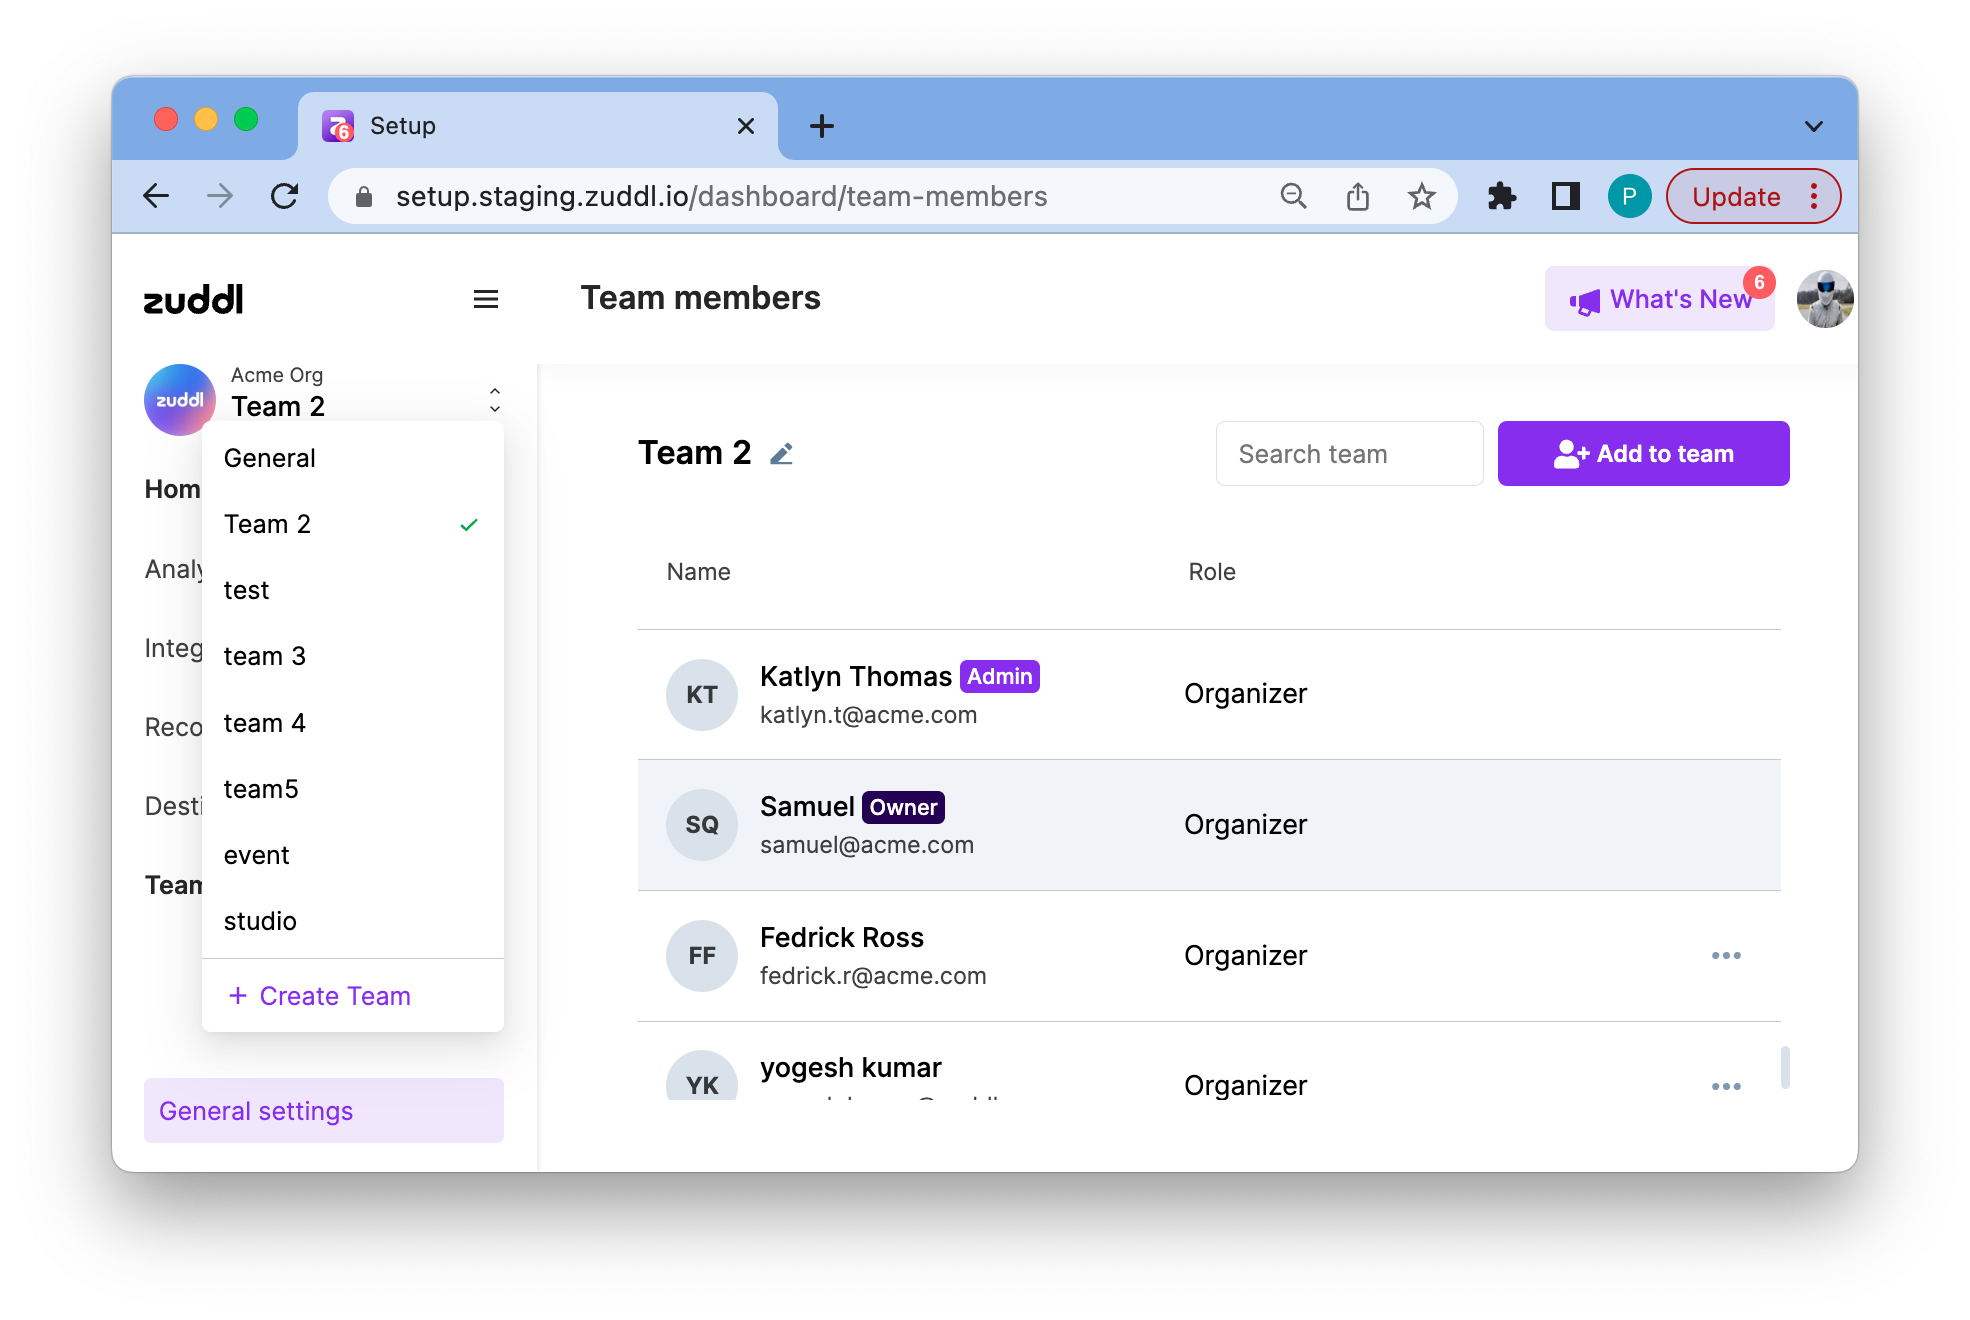Open three-dot menu for Fedrick Ross

[1726, 956]
